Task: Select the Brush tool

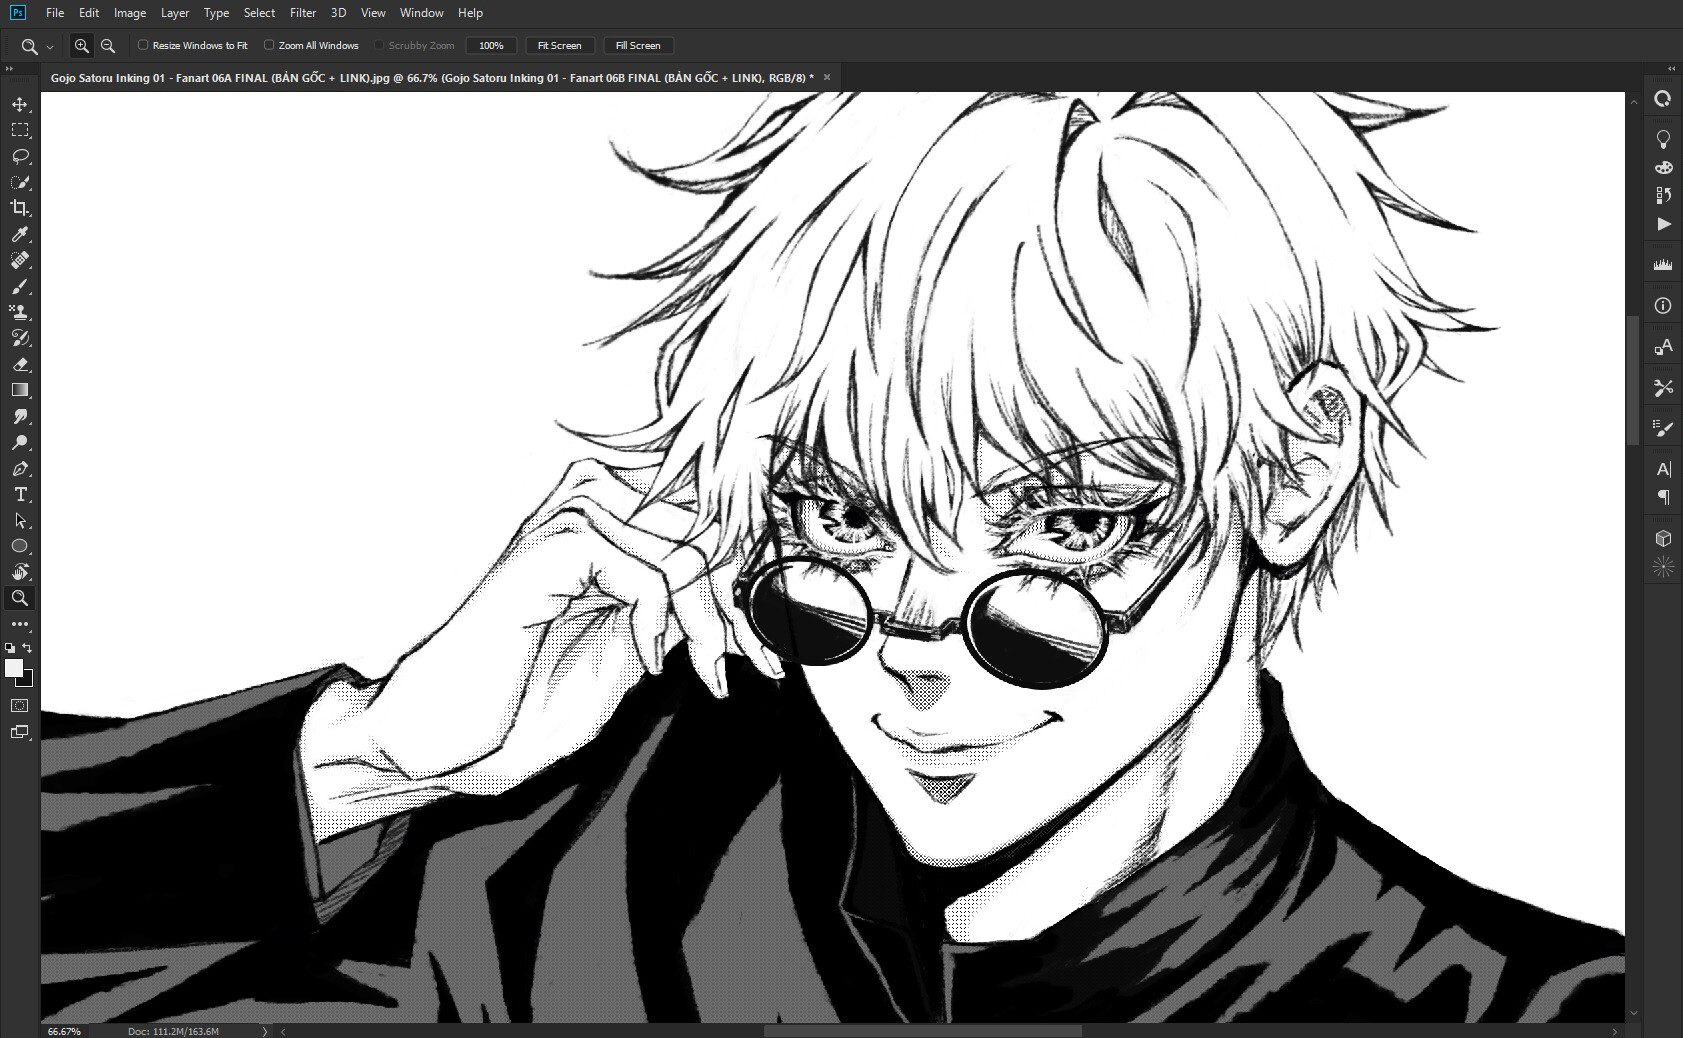Action: (20, 287)
